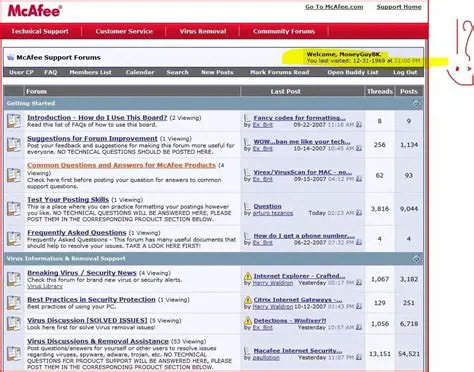Go to last post arrow for WOW...ban me thread
Viewport: 474px width, 372px height.
pyautogui.click(x=359, y=148)
